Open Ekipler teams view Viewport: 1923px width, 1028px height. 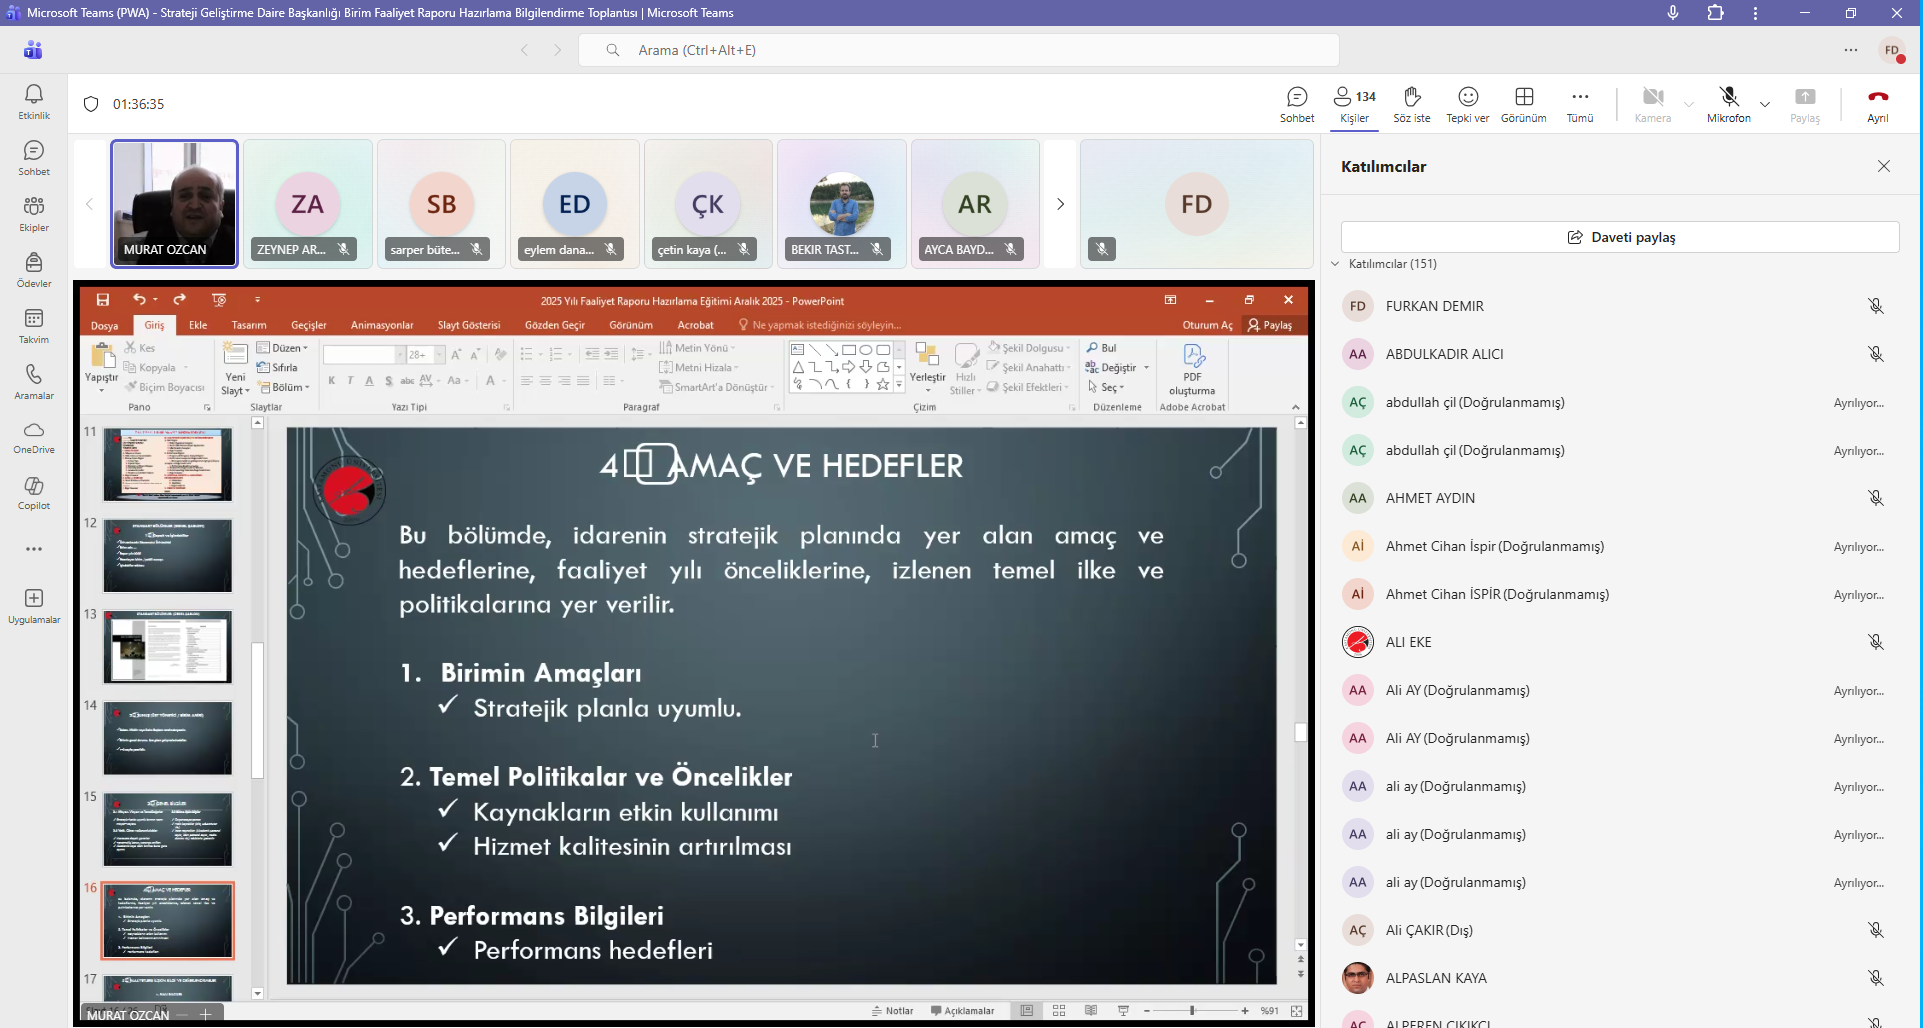[x=34, y=214]
